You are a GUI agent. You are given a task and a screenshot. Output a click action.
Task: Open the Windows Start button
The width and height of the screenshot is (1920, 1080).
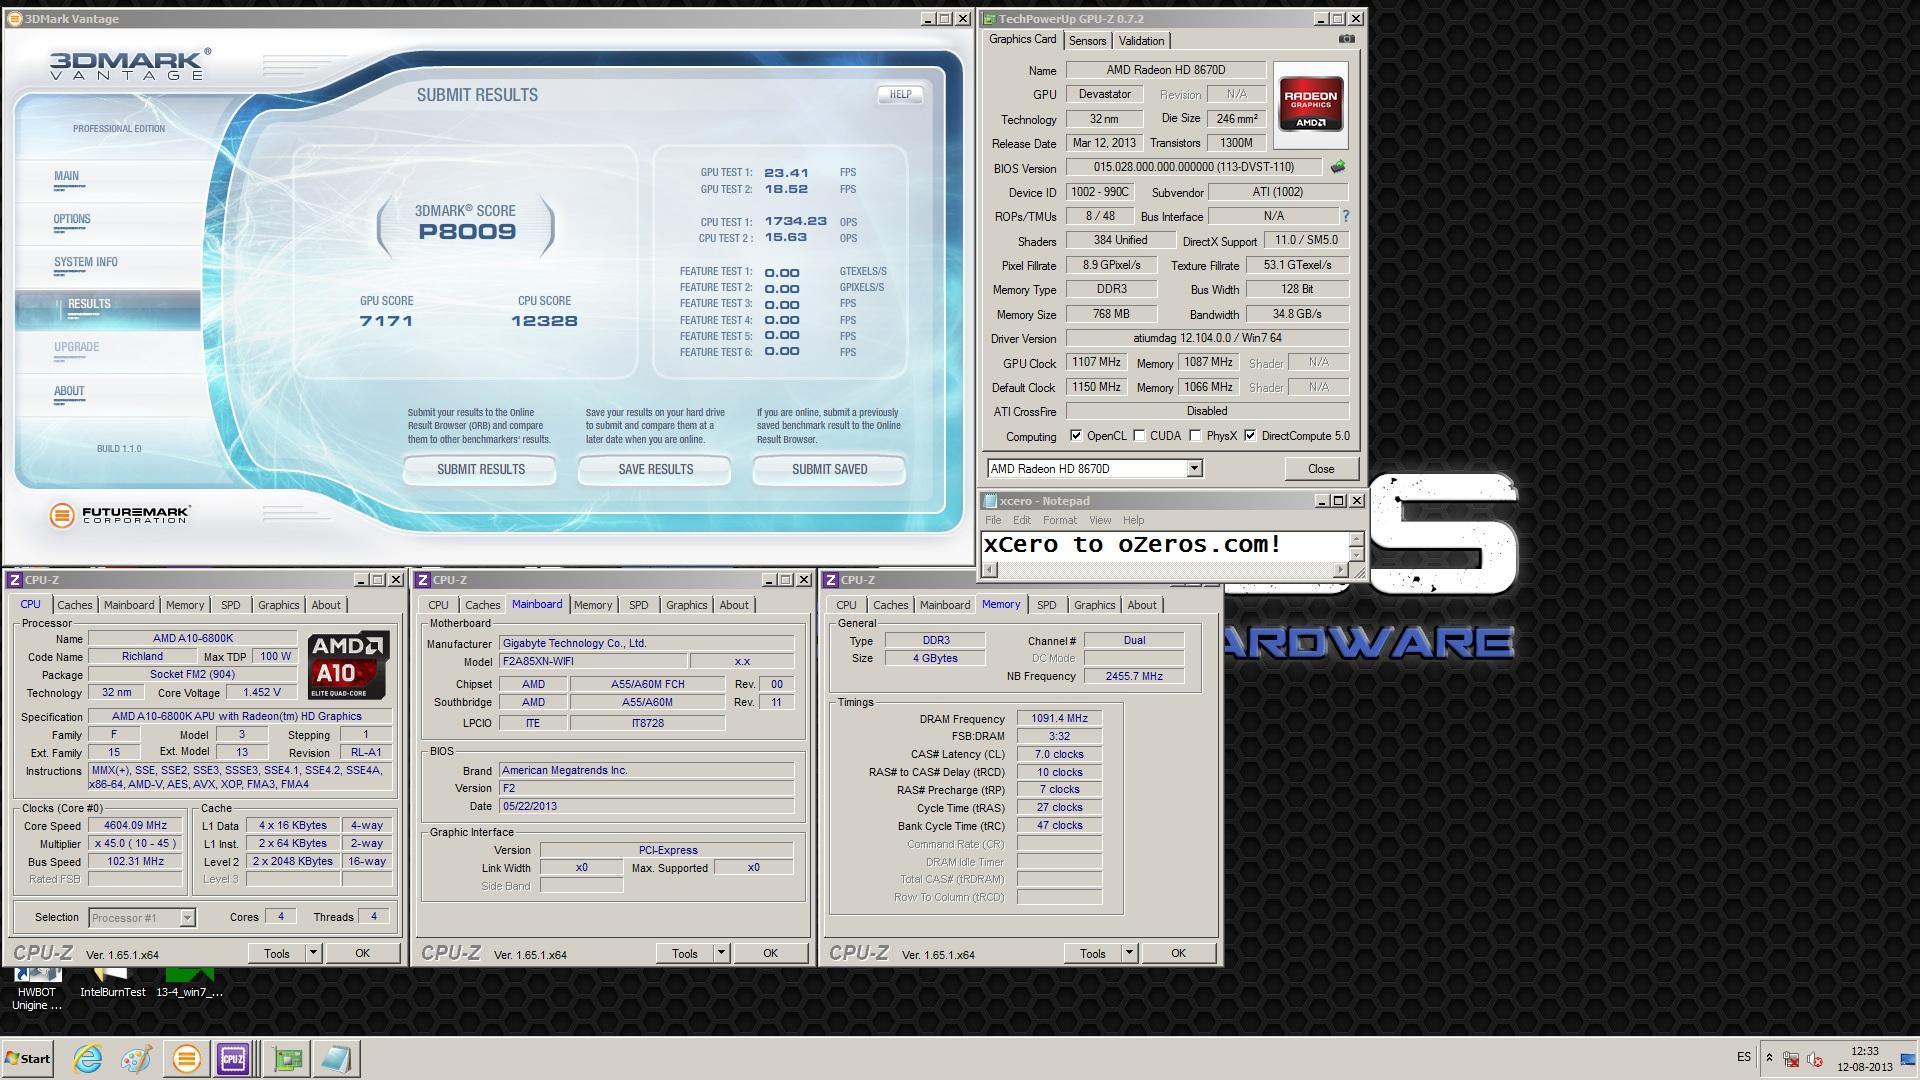pos(29,1058)
